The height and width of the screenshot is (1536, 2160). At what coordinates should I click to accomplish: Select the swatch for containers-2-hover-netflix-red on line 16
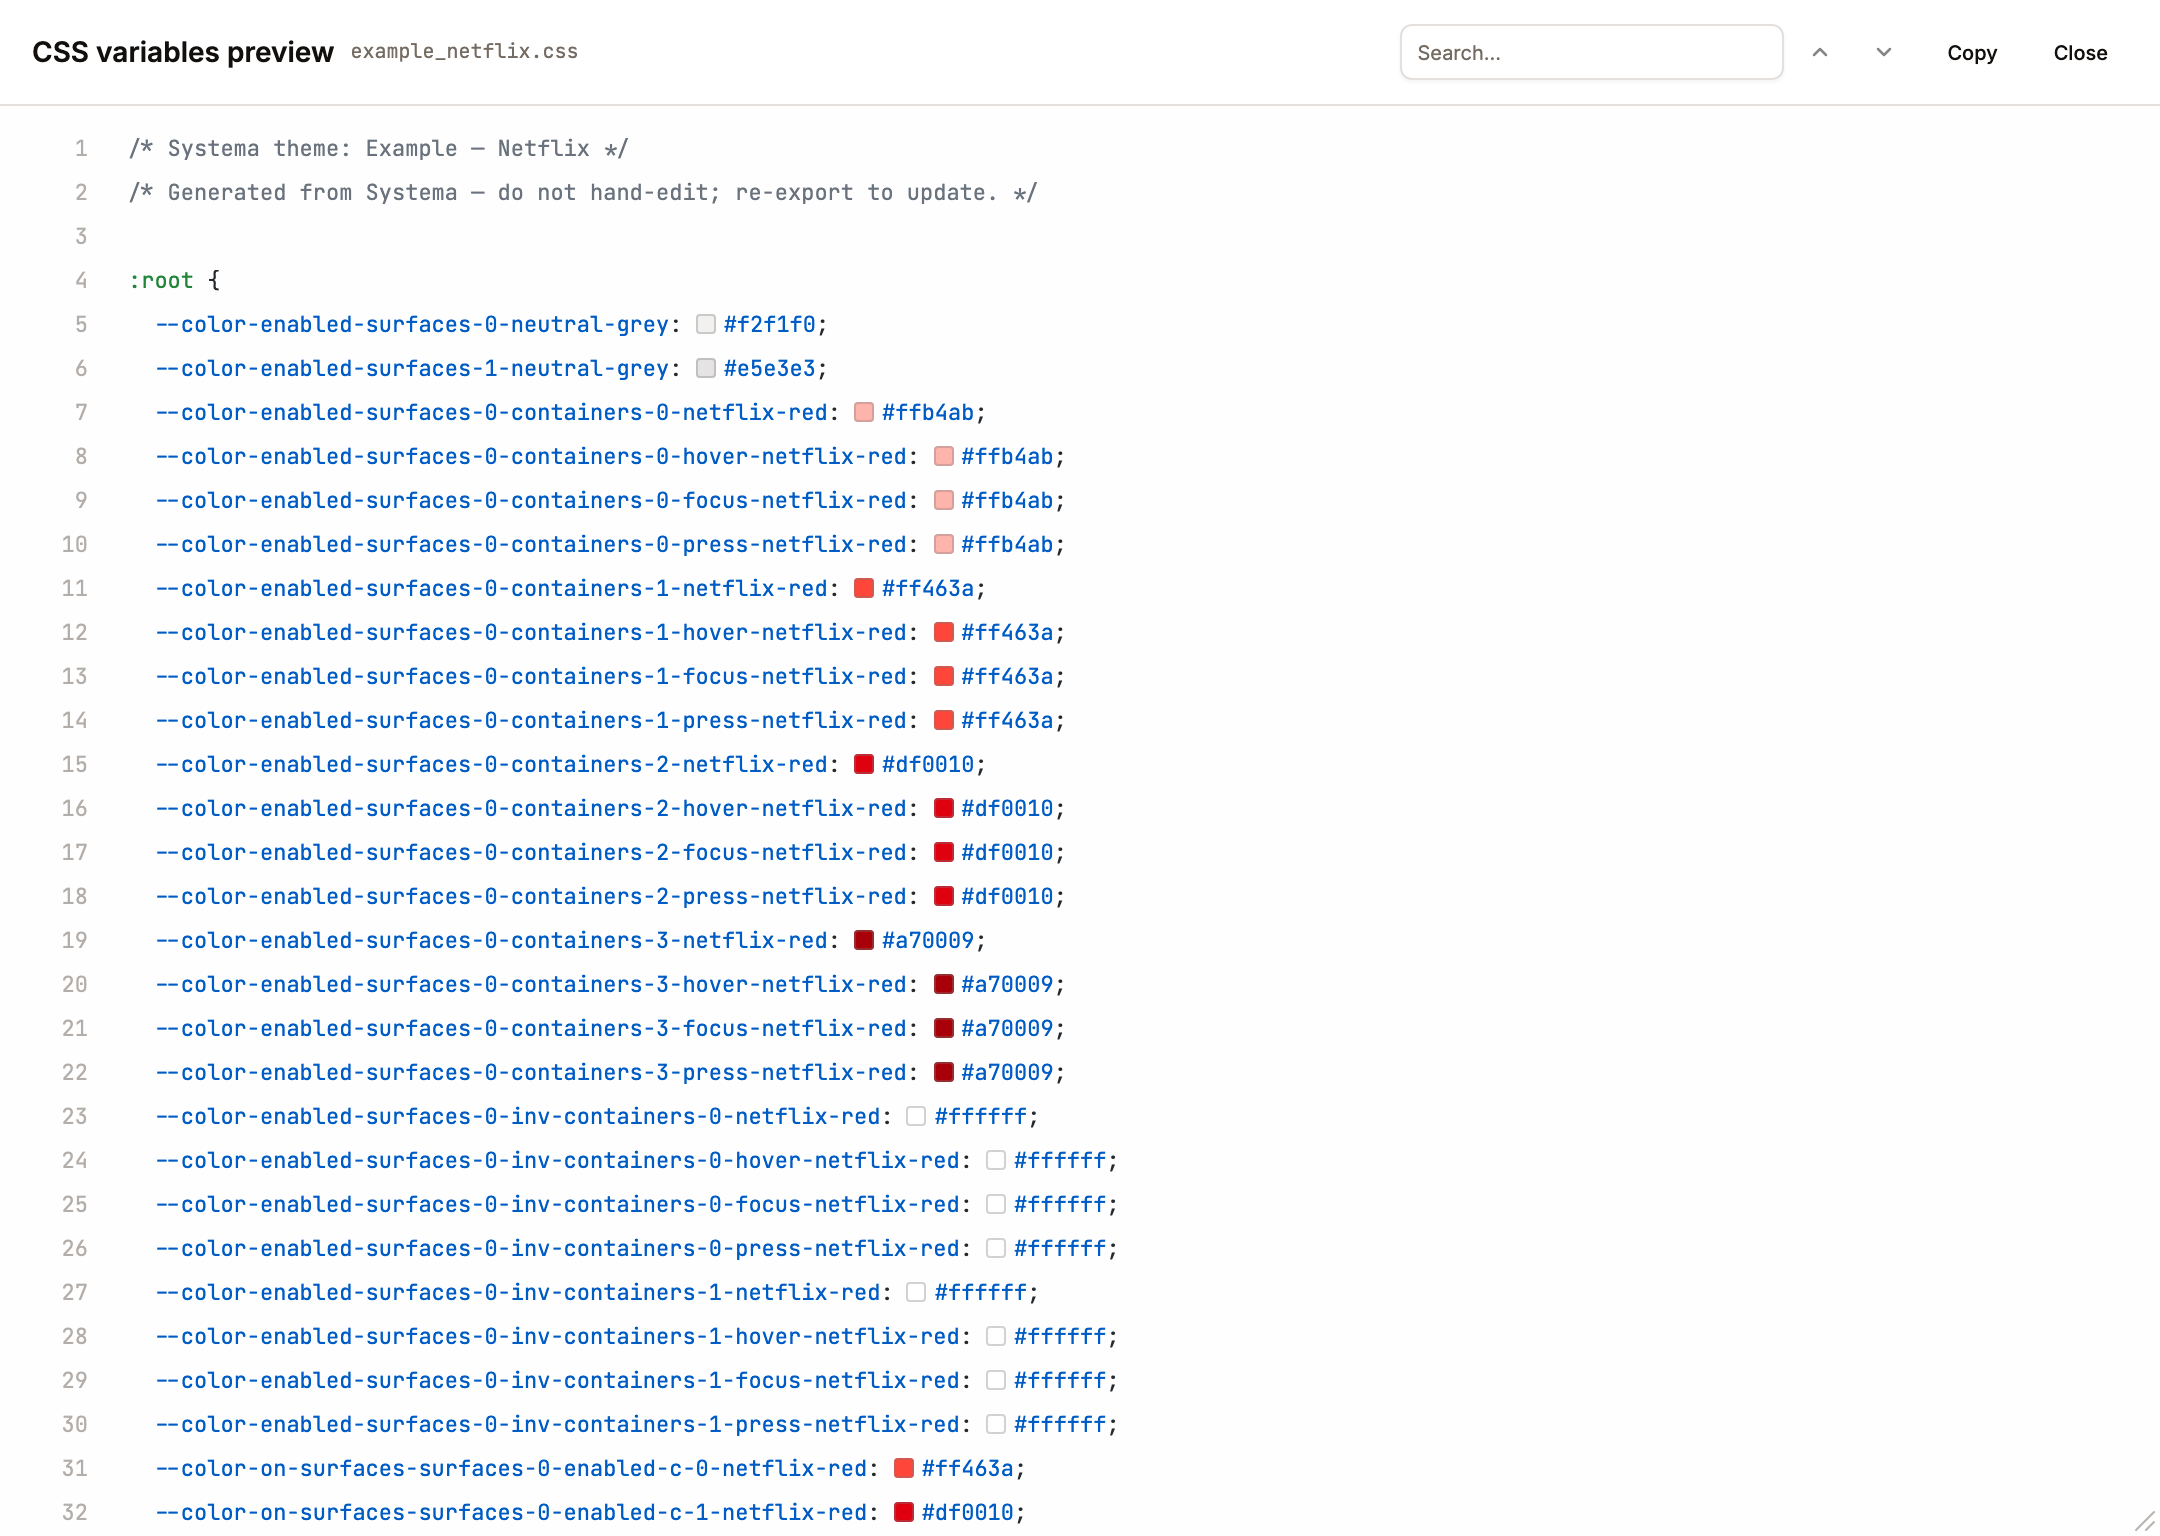pyautogui.click(x=943, y=808)
